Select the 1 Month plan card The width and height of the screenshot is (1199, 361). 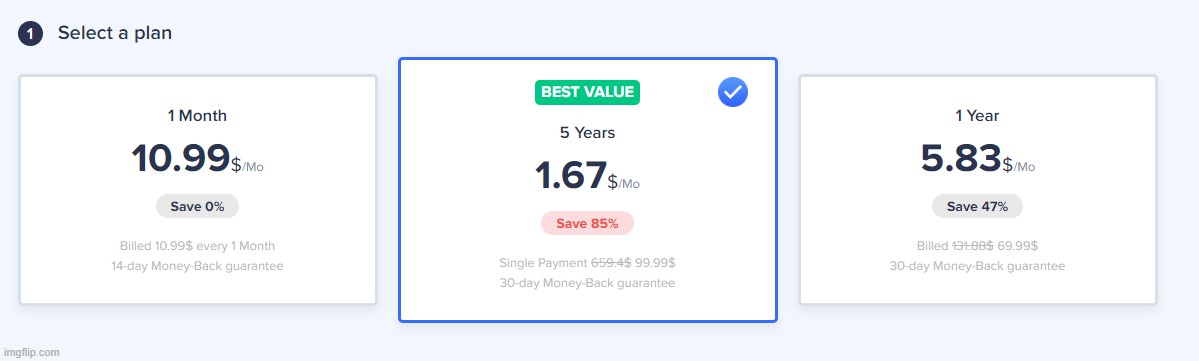coord(198,190)
